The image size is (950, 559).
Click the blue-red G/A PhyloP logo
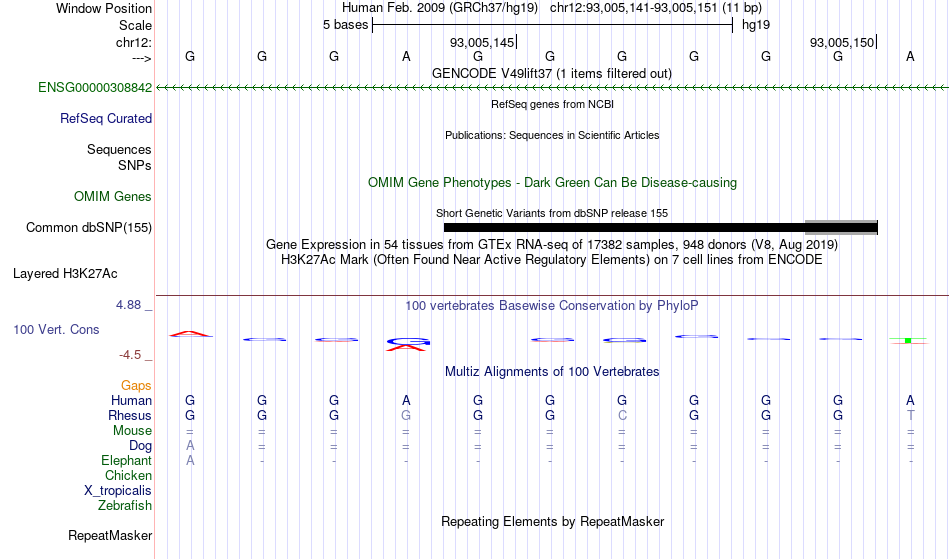[x=407, y=345]
